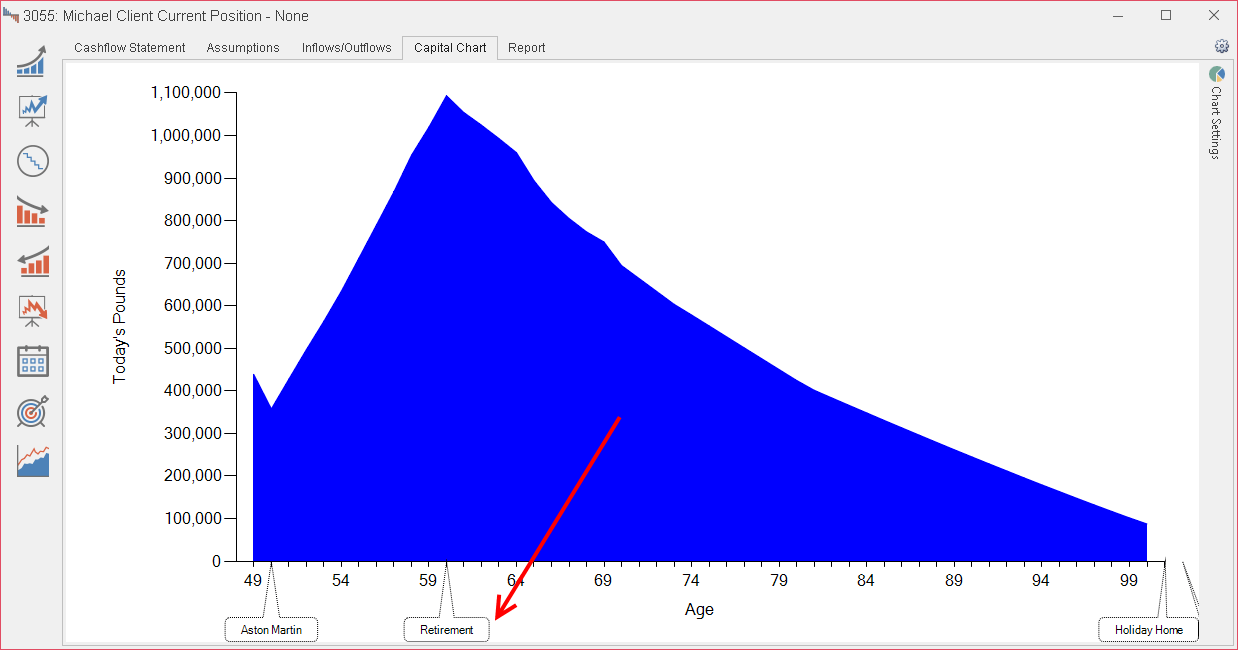Select the blue area chart sidebar icon

click(32, 461)
